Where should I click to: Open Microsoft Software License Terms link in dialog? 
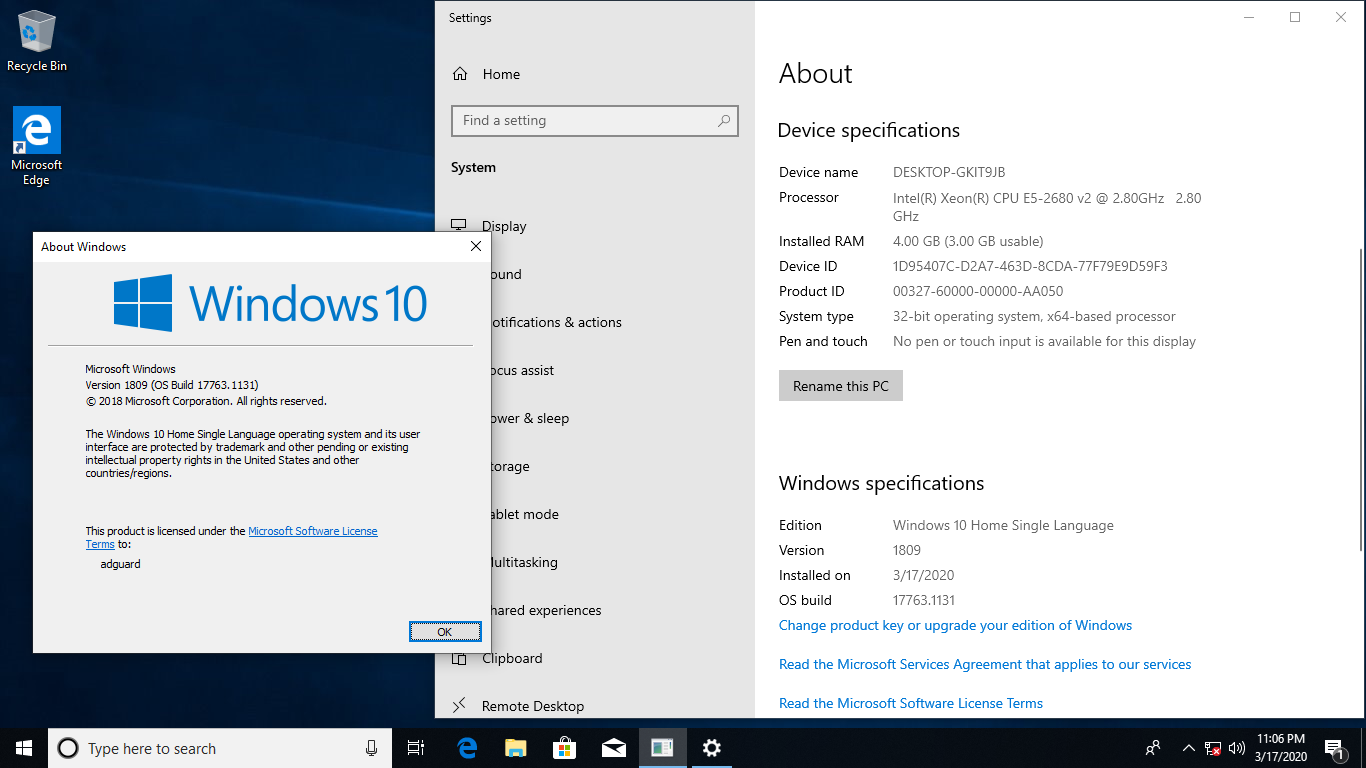click(x=313, y=531)
